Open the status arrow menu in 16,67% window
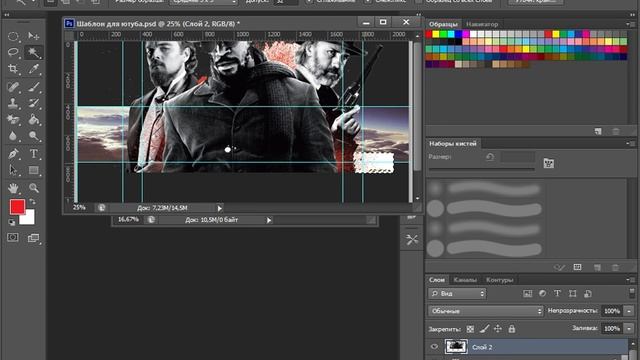The width and height of the screenshot is (640, 360). pos(269,220)
